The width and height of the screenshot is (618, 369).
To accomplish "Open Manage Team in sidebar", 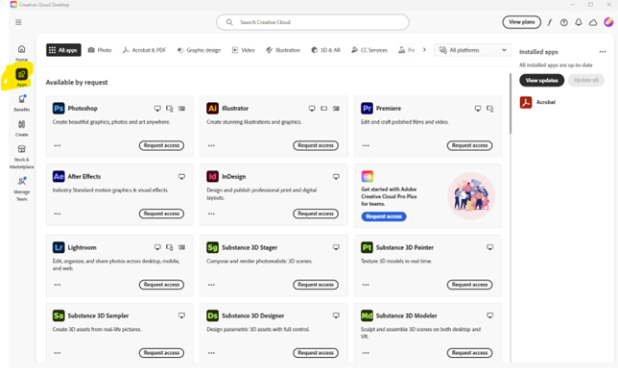I will [x=22, y=189].
